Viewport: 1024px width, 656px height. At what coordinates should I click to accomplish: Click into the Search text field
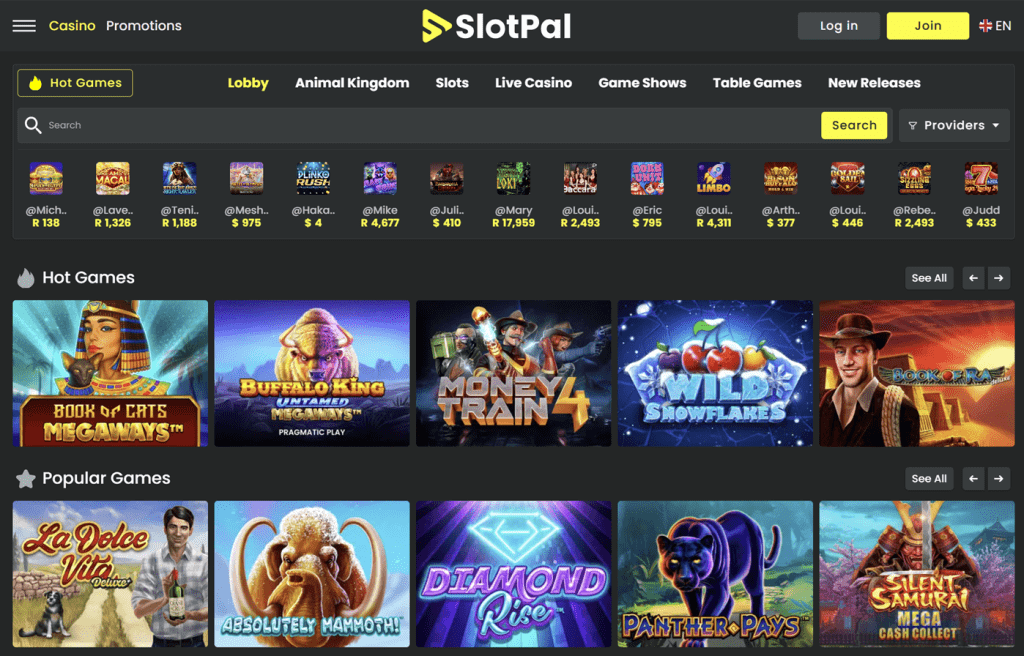(x=431, y=125)
